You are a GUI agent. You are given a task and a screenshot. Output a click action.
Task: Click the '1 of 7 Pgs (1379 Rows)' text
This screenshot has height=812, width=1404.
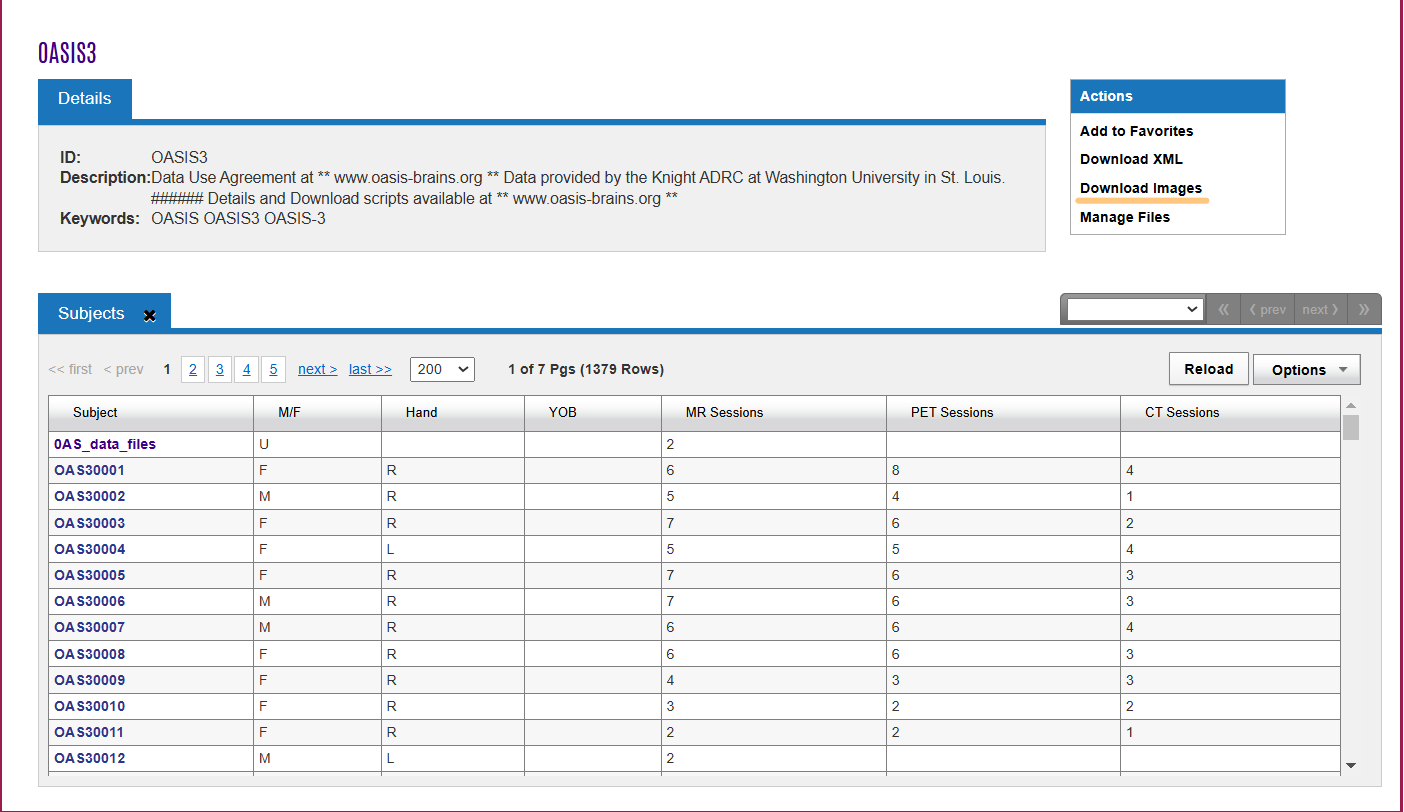[x=586, y=369]
